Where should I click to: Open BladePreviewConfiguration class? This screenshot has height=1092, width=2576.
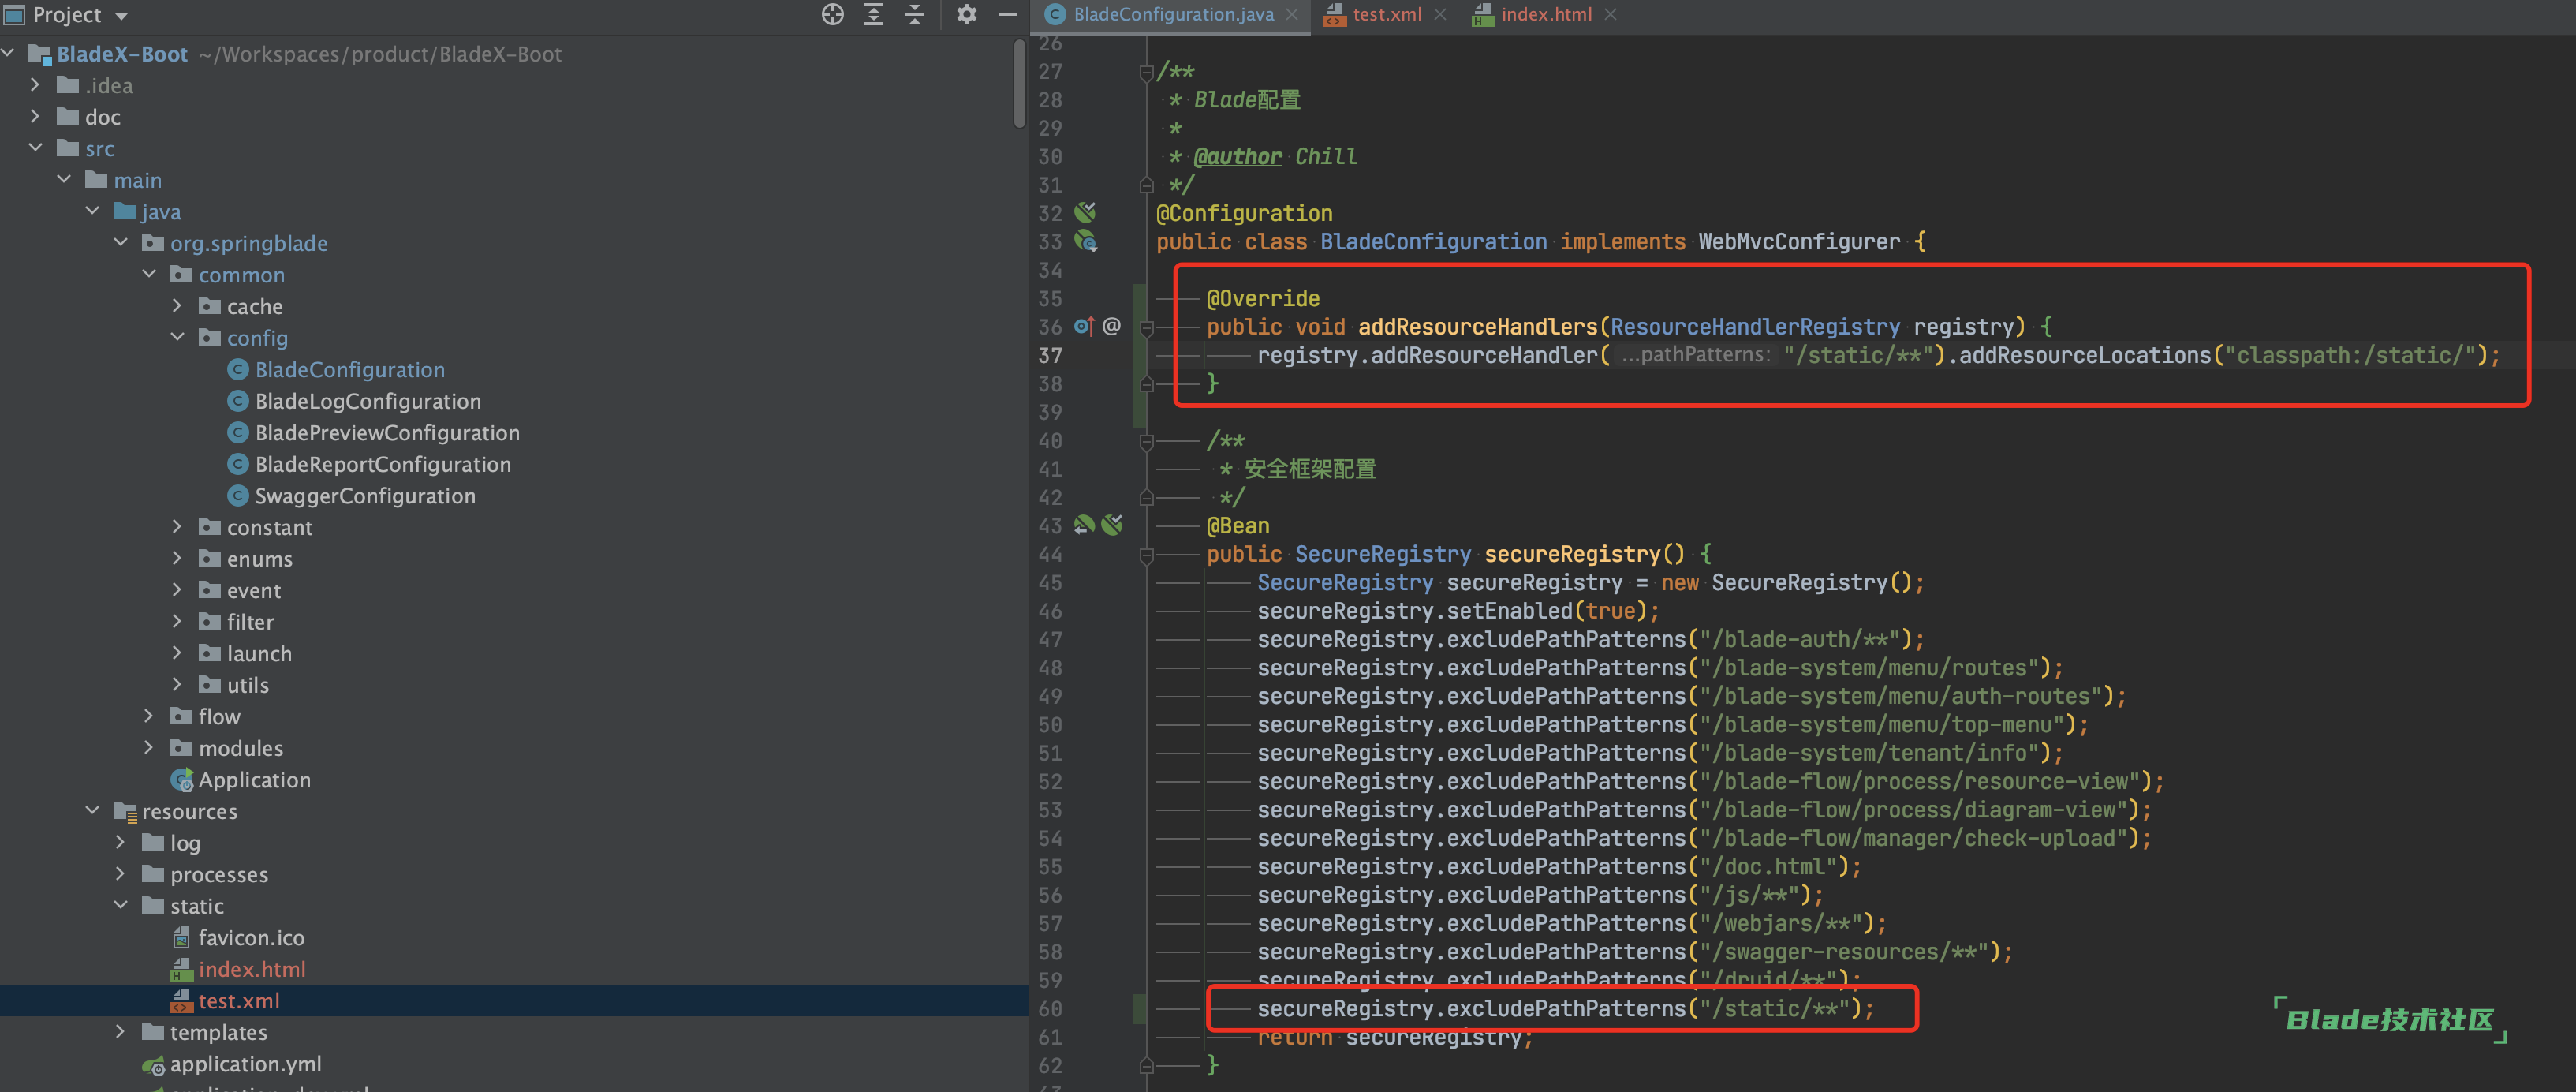click(x=386, y=432)
